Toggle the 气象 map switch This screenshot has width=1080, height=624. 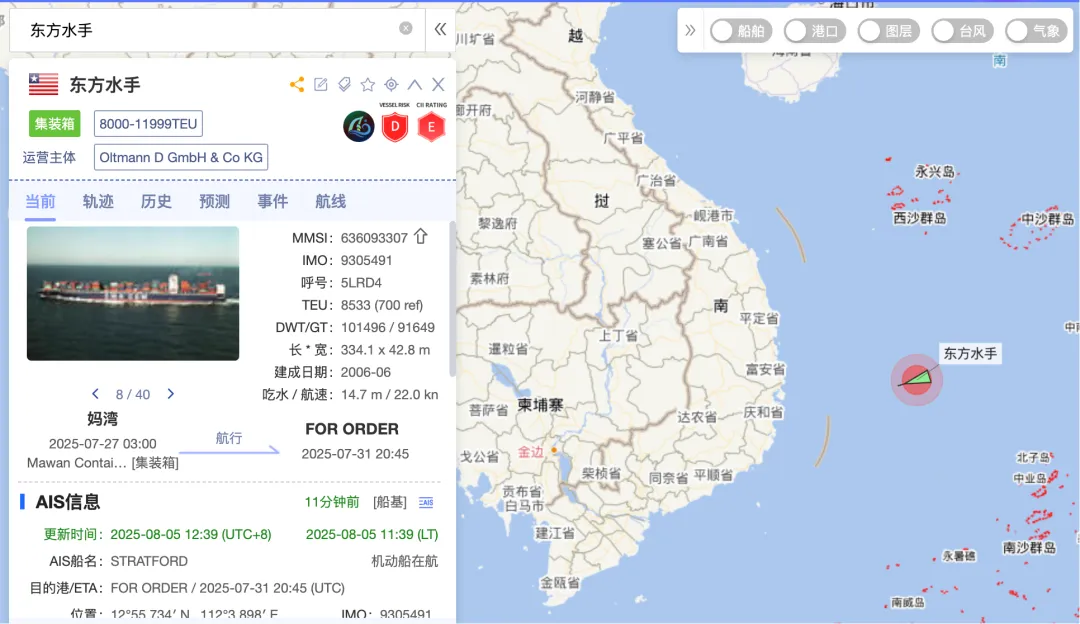(1035, 31)
